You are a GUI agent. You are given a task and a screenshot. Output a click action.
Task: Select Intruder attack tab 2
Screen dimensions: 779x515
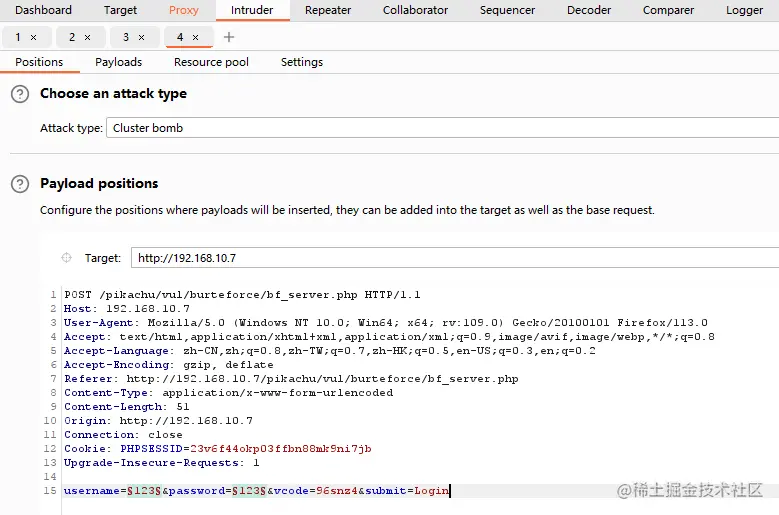pyautogui.click(x=72, y=37)
